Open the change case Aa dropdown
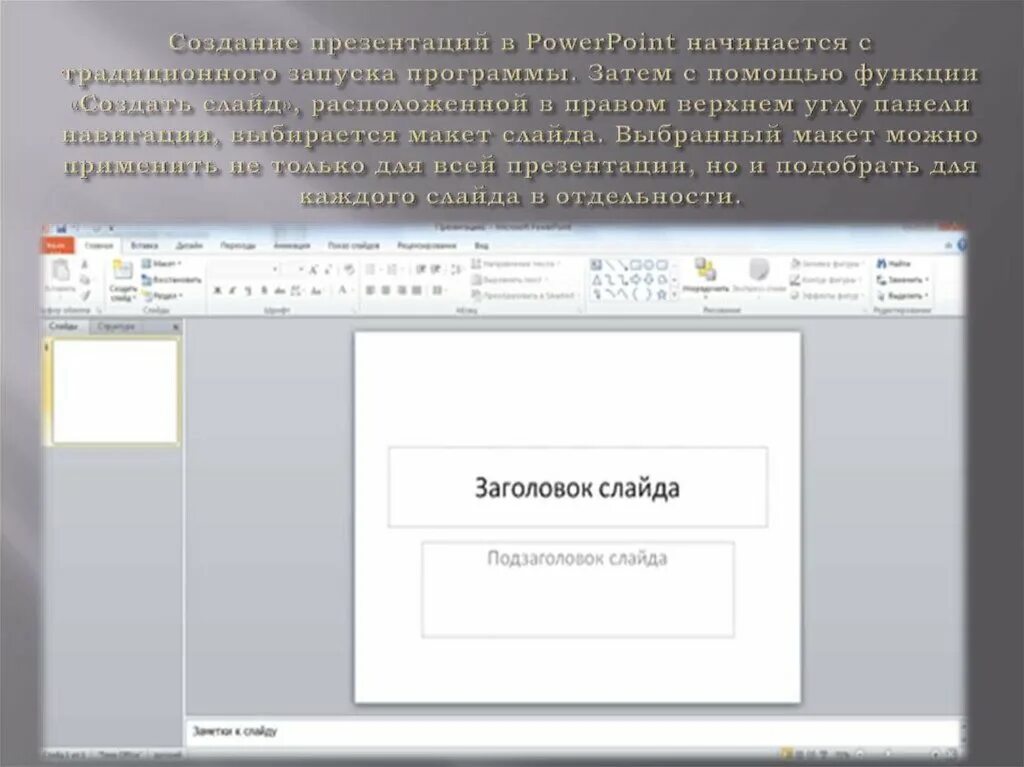1024x767 pixels. [x=317, y=291]
